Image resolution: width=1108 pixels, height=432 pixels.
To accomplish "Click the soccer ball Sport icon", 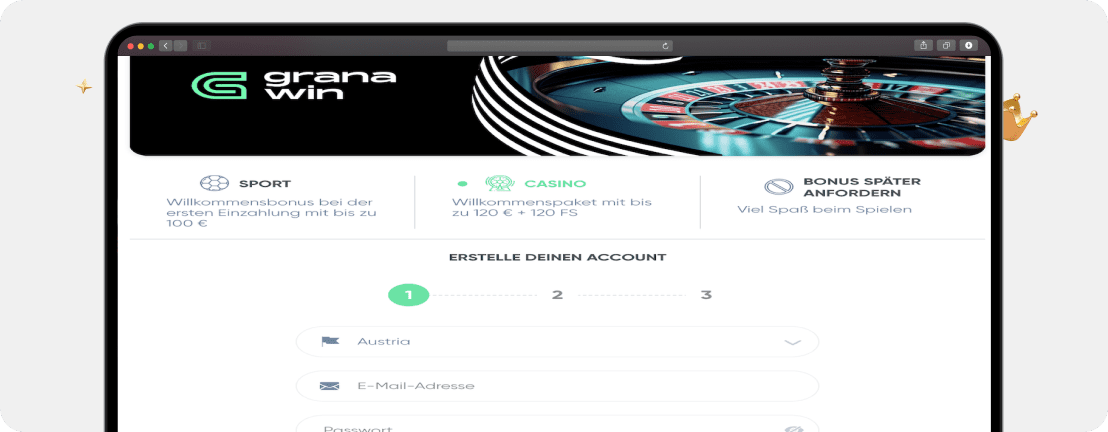I will pos(214,183).
